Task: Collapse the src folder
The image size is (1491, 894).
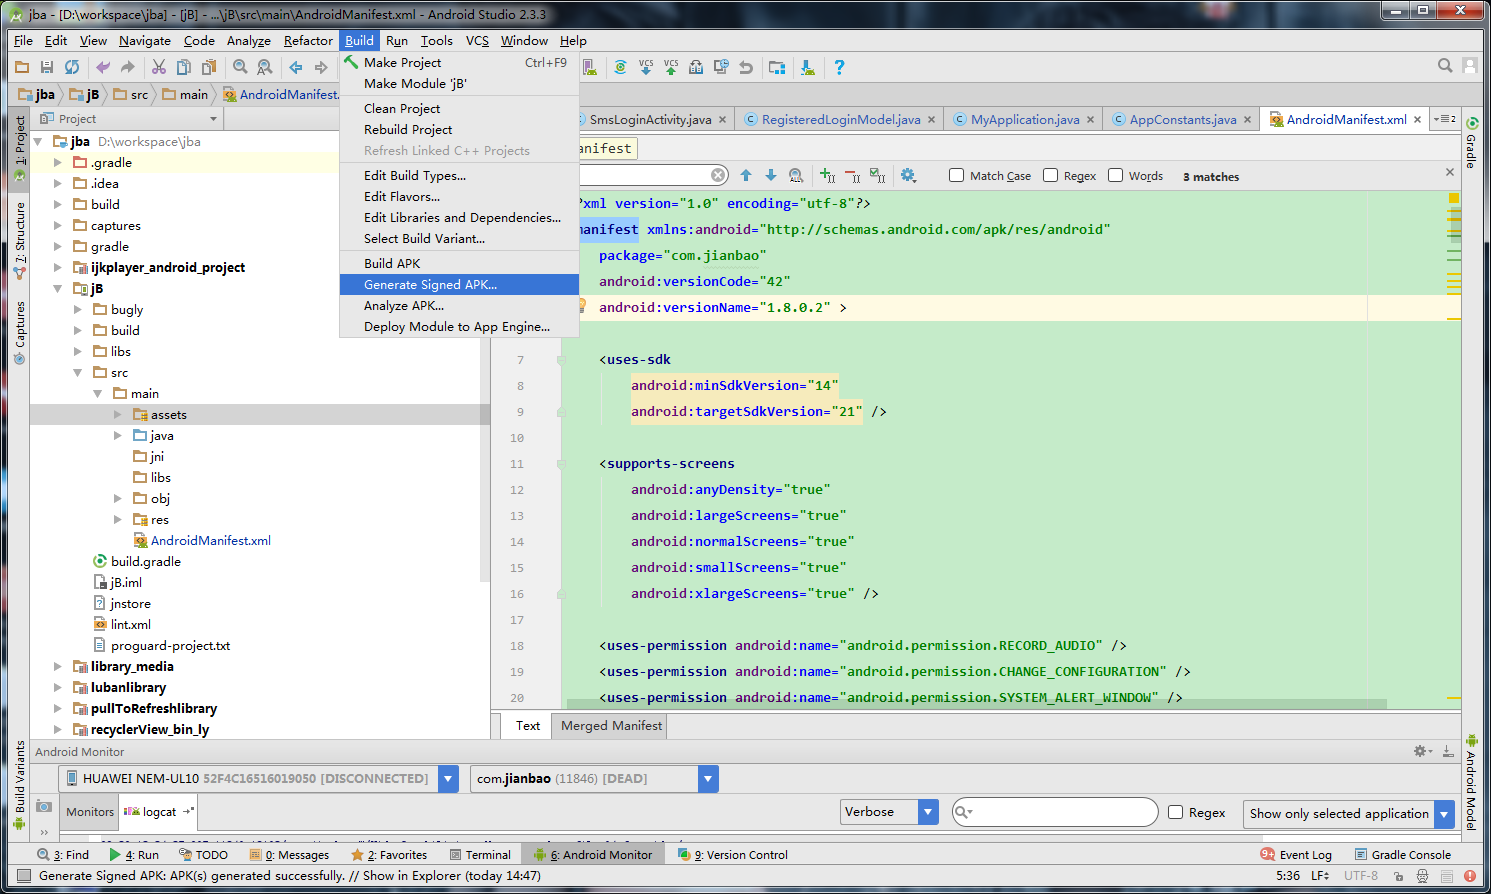Action: pyautogui.click(x=77, y=372)
